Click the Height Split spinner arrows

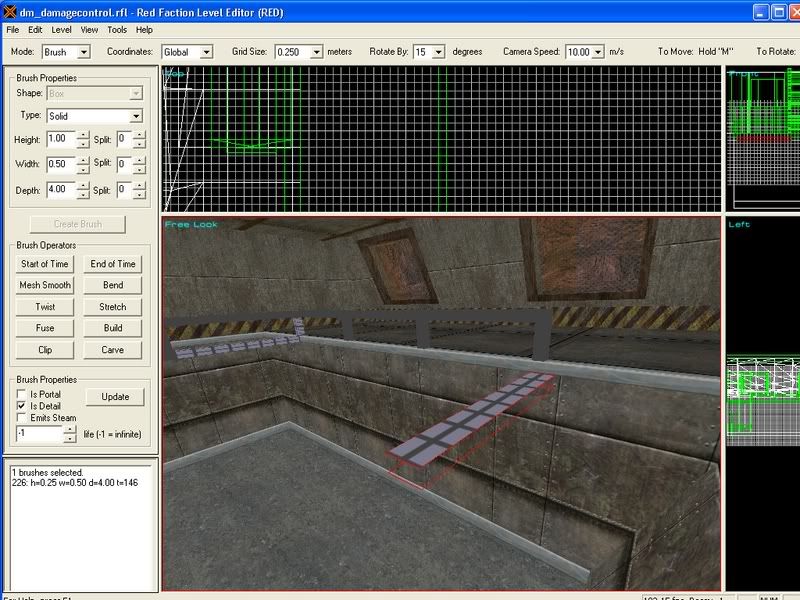coord(139,139)
